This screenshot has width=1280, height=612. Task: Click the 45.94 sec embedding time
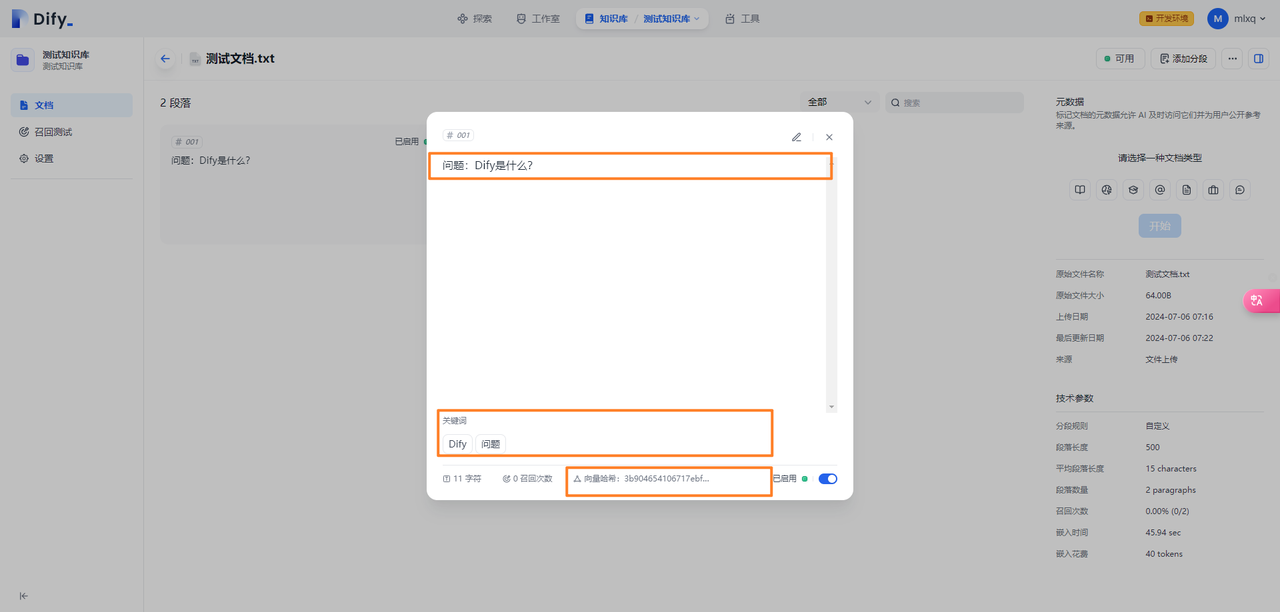pyautogui.click(x=1163, y=533)
